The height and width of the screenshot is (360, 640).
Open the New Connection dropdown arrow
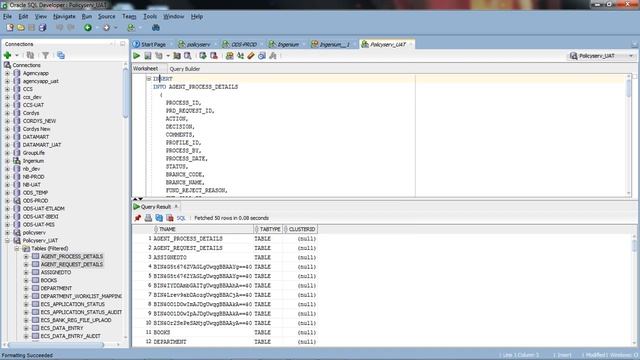(17, 55)
